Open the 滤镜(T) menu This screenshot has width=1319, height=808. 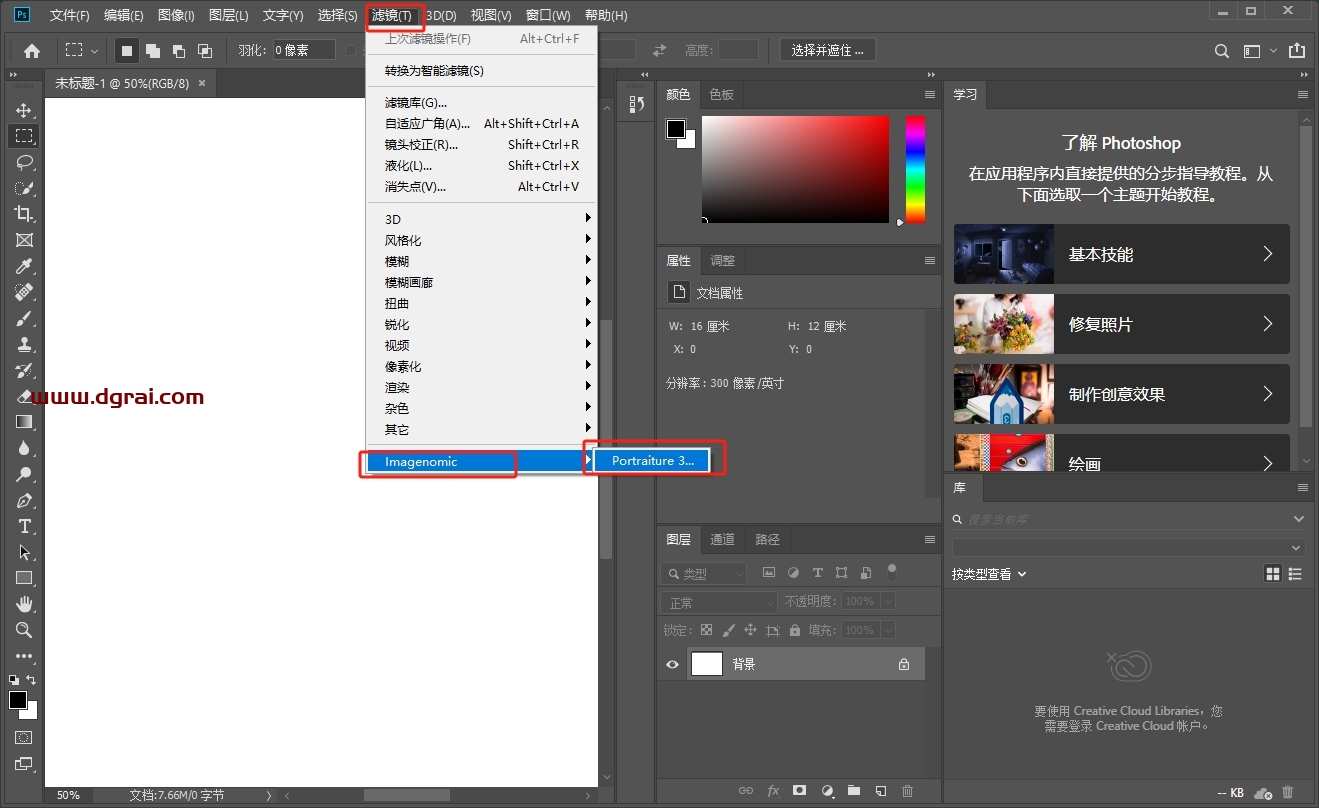click(x=391, y=16)
